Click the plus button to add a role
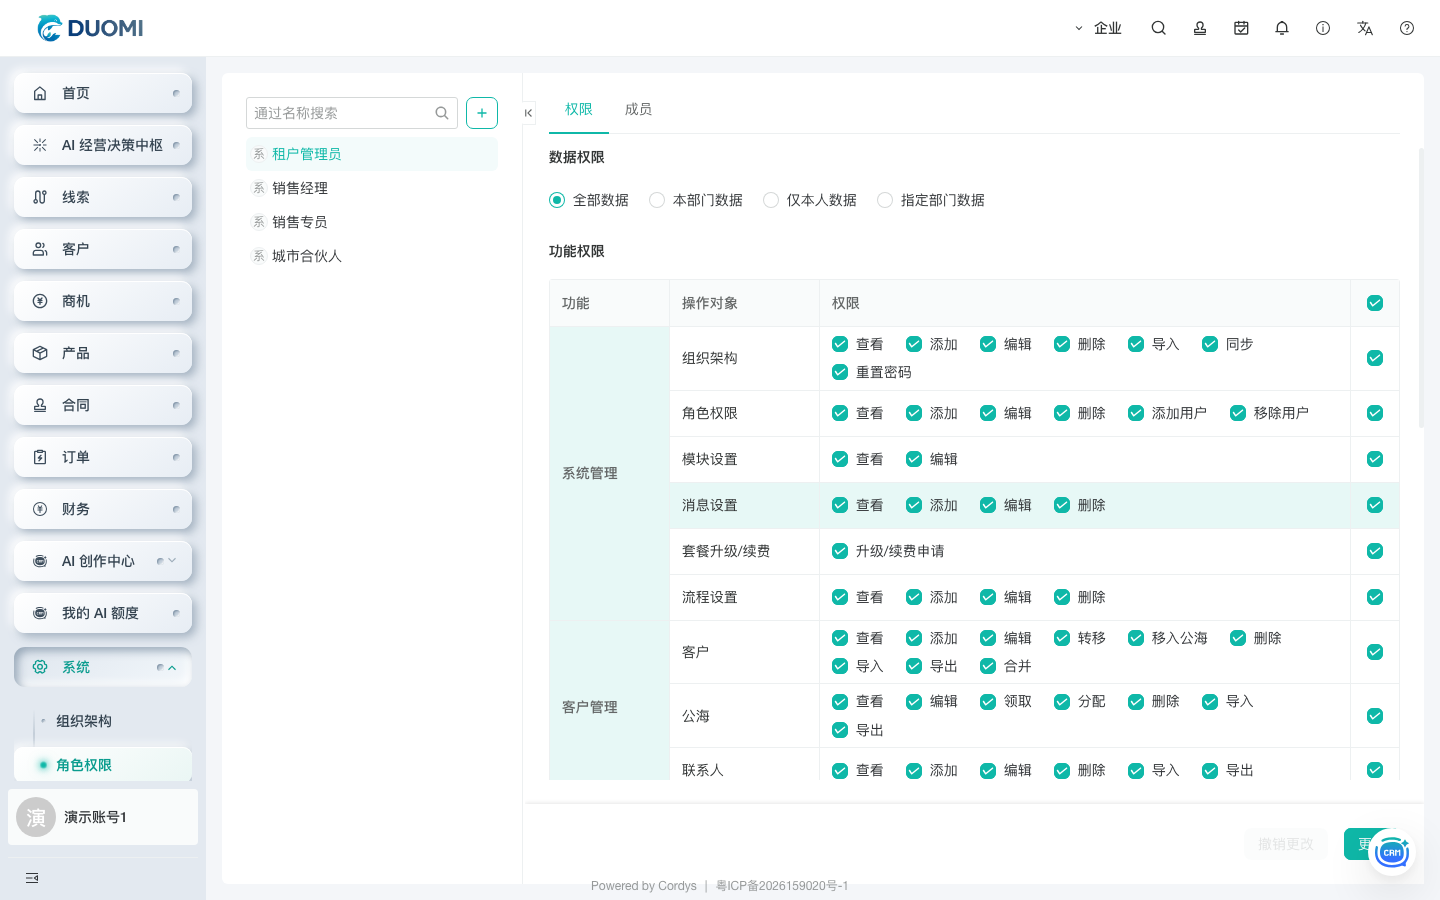 click(482, 113)
